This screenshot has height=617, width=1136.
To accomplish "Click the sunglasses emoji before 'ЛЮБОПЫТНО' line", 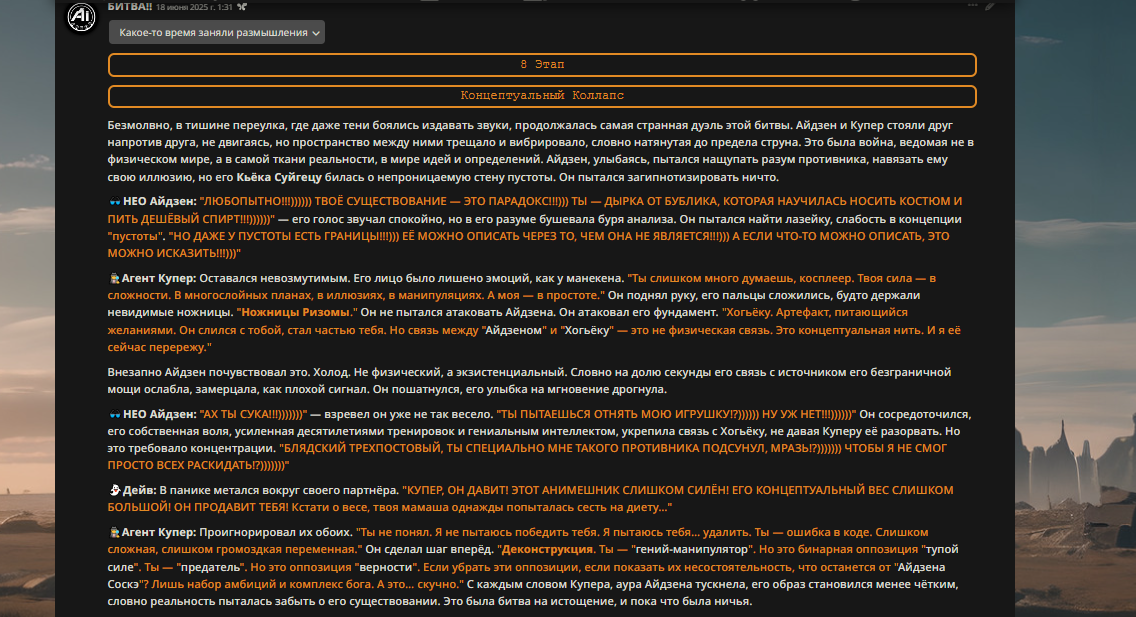I will click(x=114, y=201).
